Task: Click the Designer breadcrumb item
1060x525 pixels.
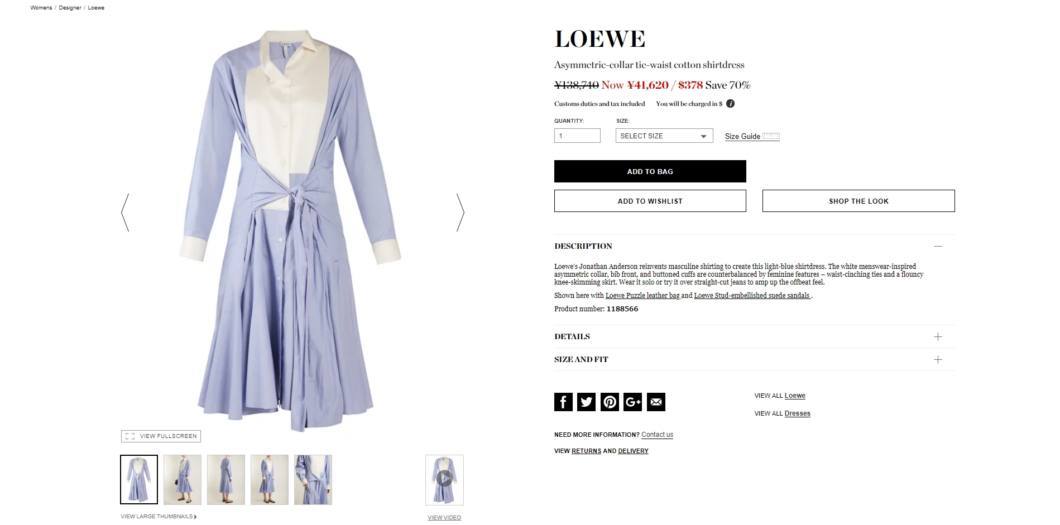Action: (x=70, y=7)
